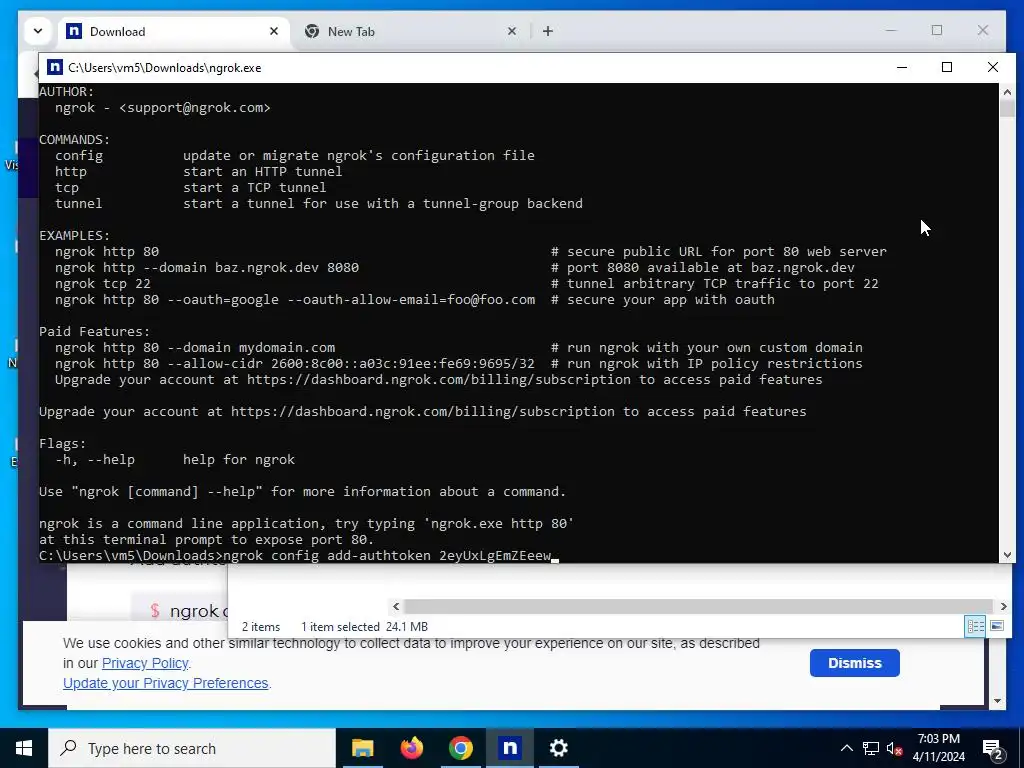
Task: Open Settings gear on taskbar
Action: (558, 748)
